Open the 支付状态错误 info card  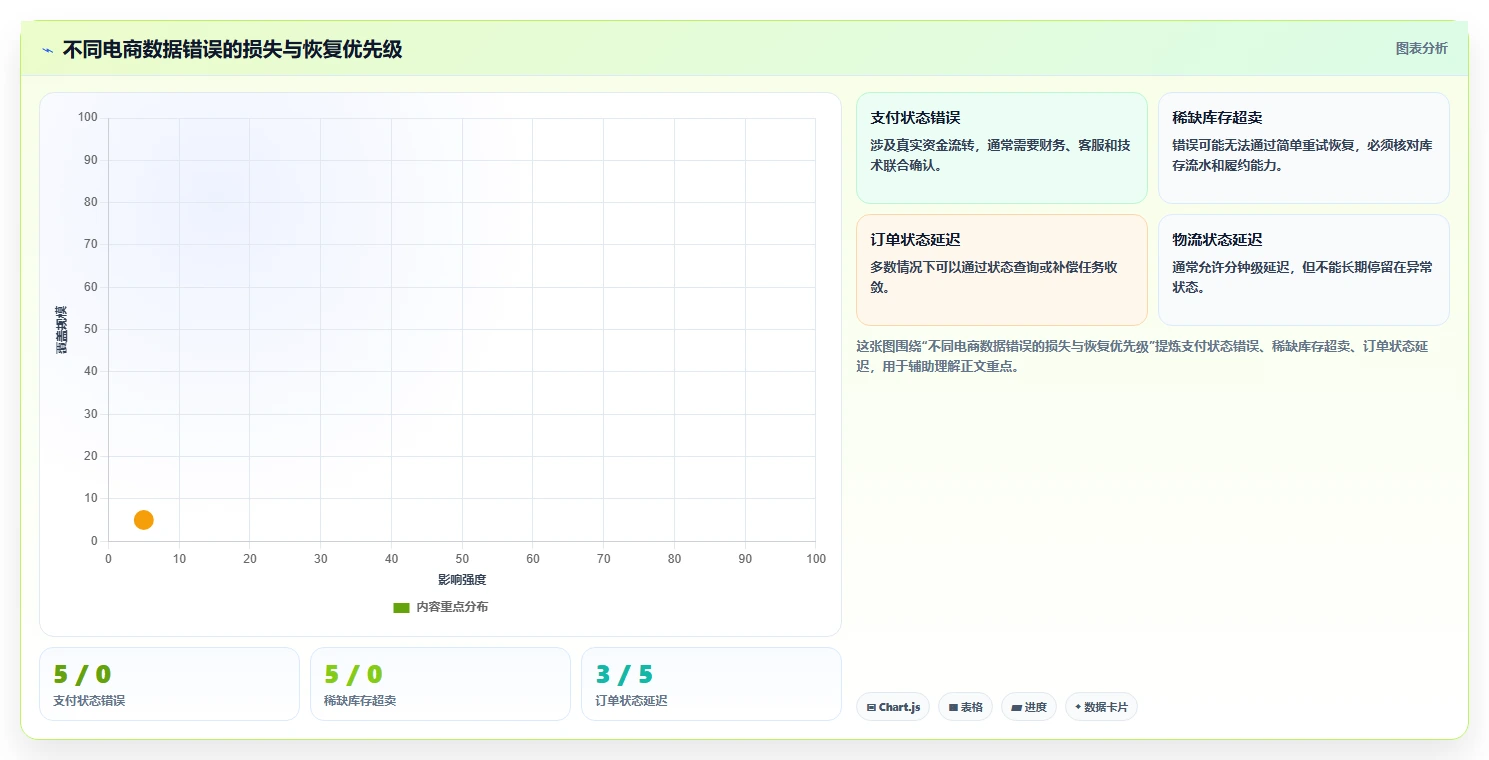1001,148
